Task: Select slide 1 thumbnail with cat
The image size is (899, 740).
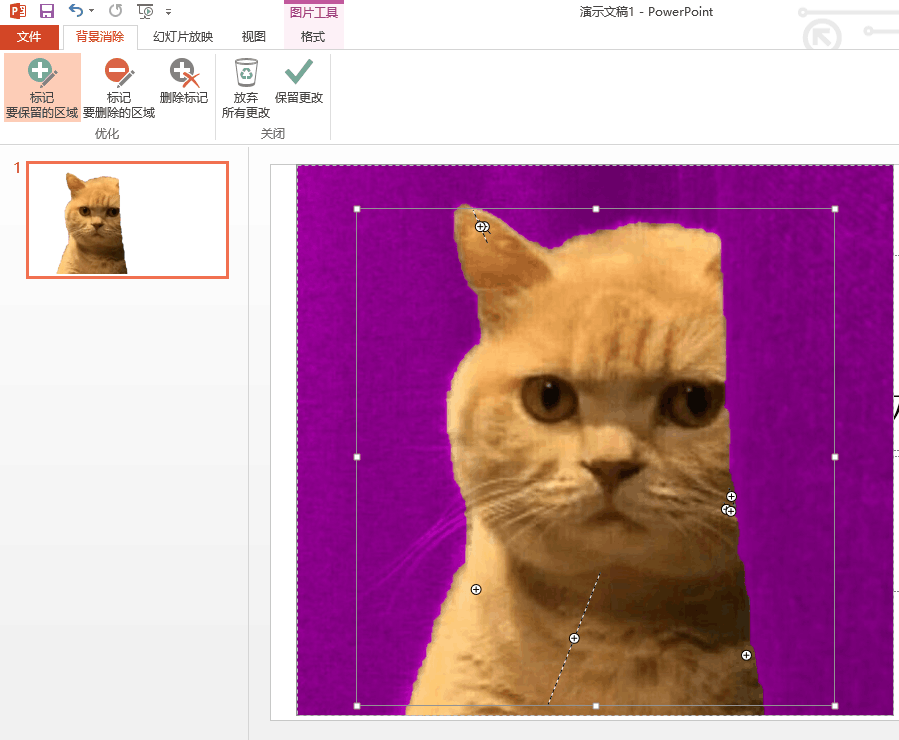Action: click(x=127, y=220)
